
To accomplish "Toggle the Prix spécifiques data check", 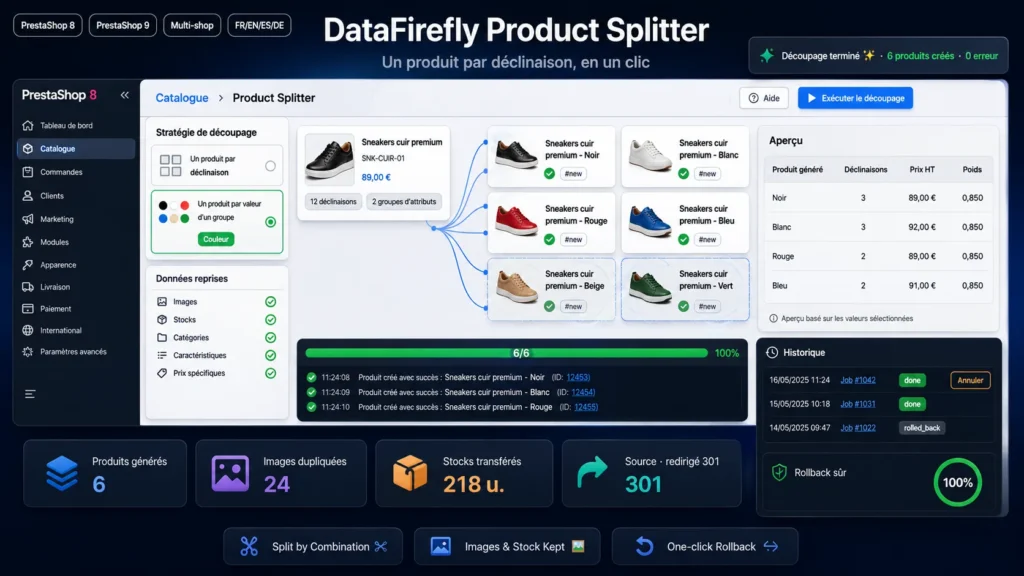I will (x=270, y=374).
